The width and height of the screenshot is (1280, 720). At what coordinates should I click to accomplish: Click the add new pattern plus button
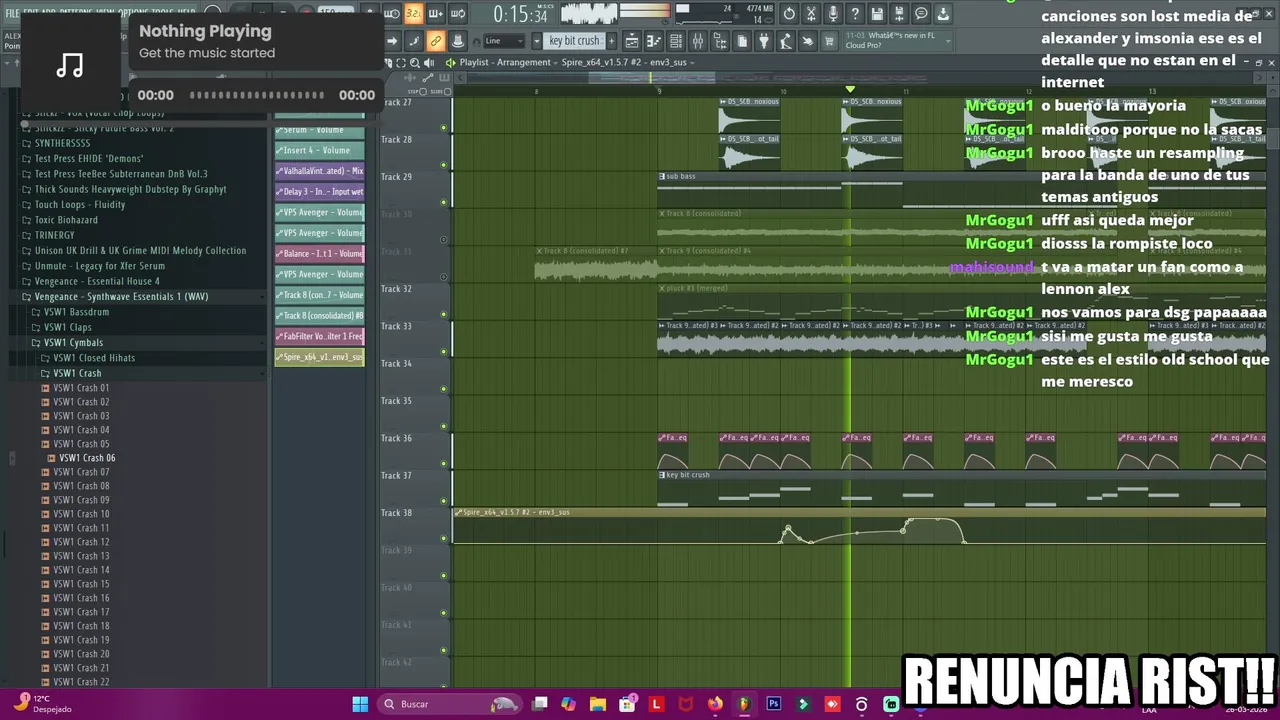click(x=611, y=41)
